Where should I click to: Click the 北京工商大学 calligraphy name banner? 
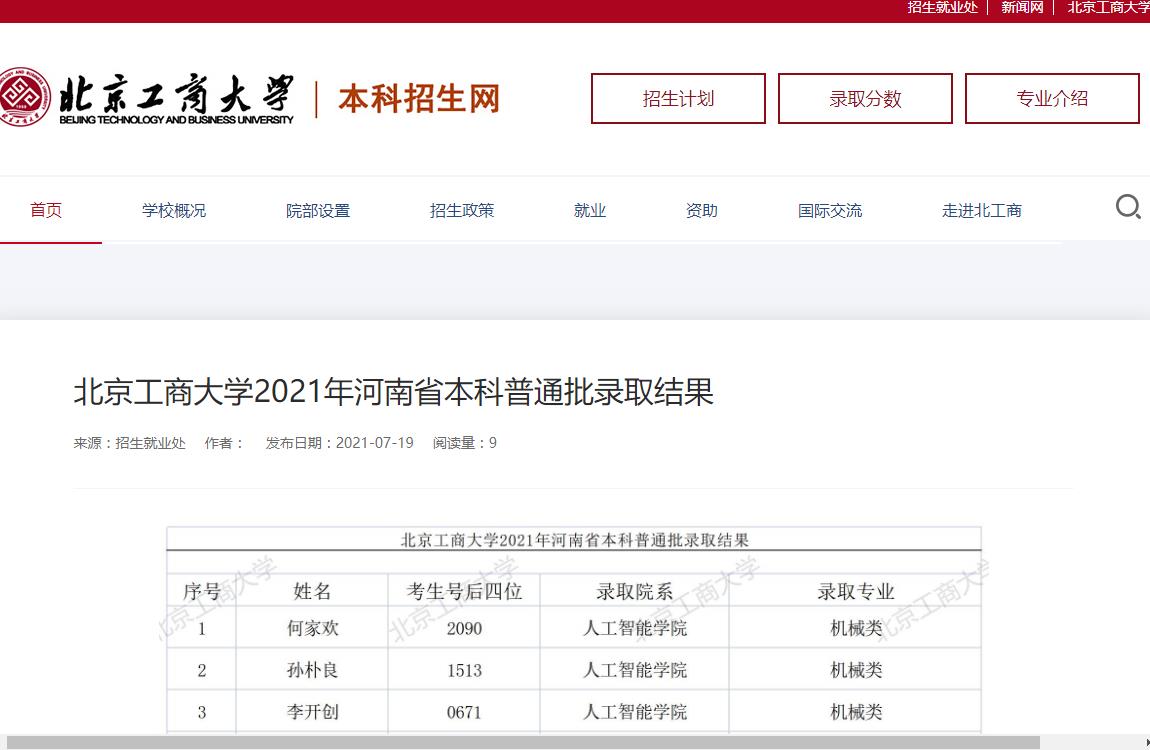coord(177,98)
